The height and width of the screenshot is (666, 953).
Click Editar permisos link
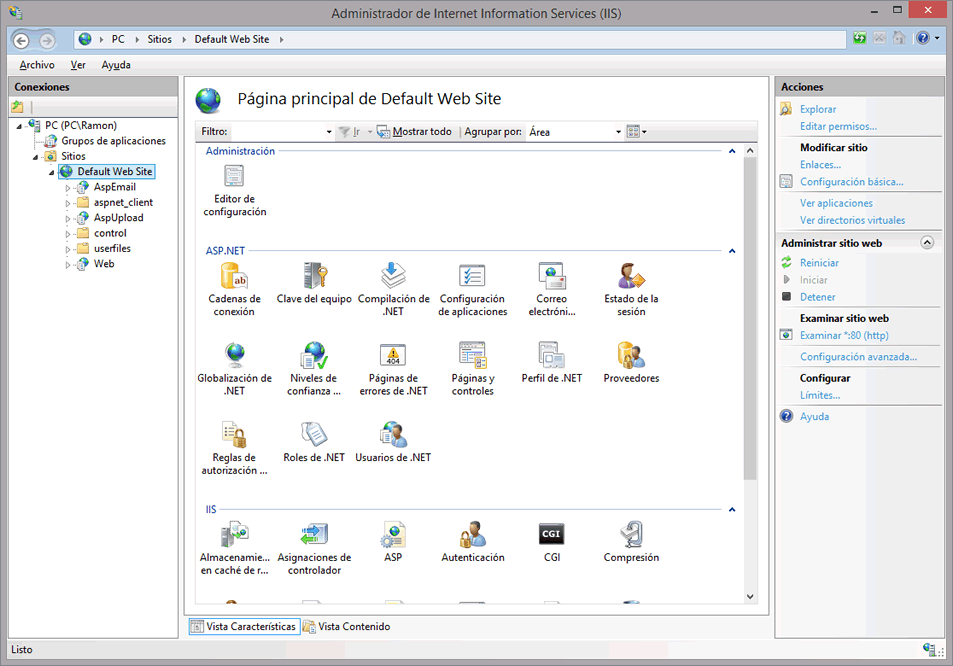pyautogui.click(x=838, y=126)
